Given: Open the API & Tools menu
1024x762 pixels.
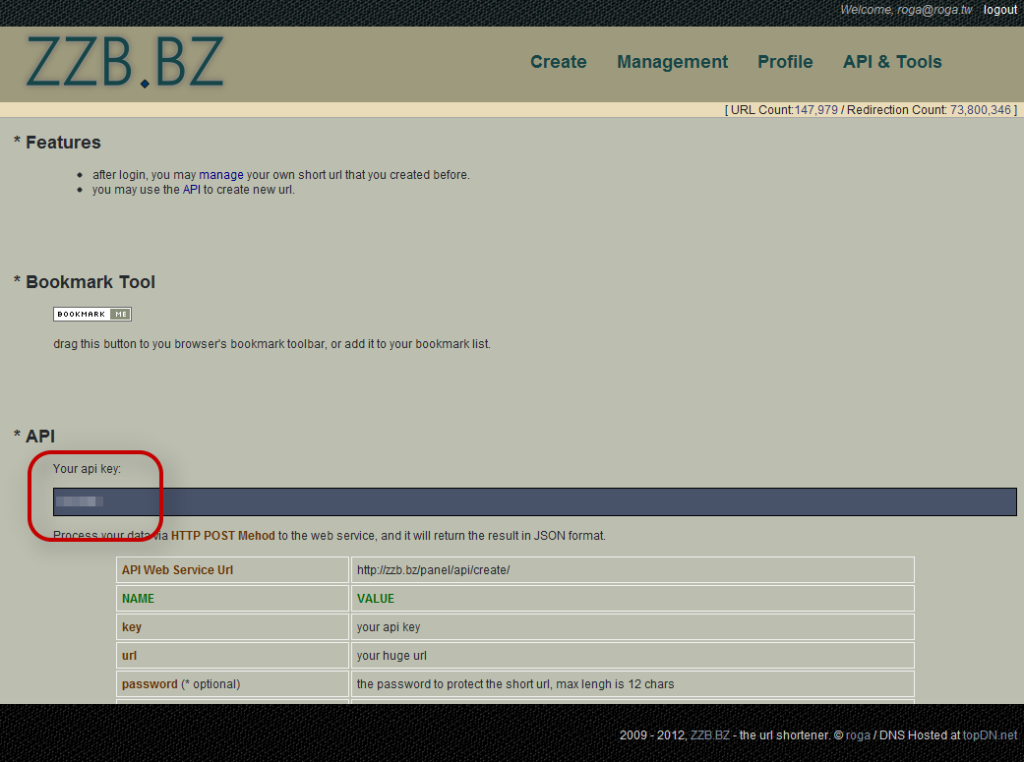Looking at the screenshot, I should (x=892, y=62).
